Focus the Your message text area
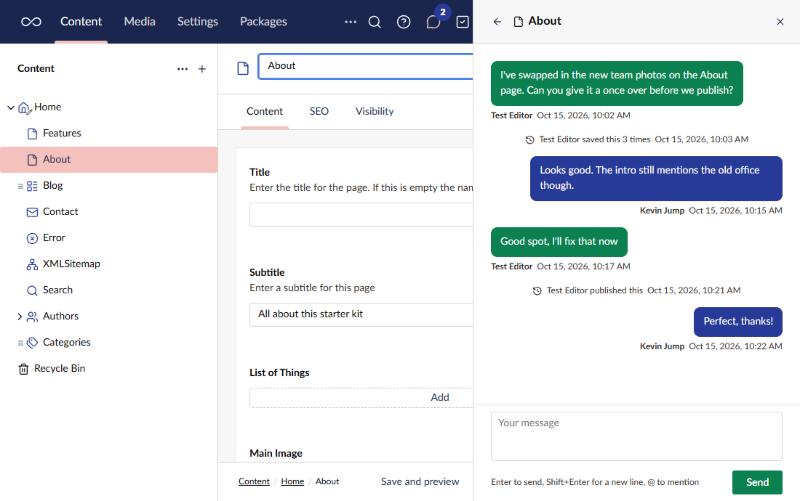800x501 pixels. (636, 437)
